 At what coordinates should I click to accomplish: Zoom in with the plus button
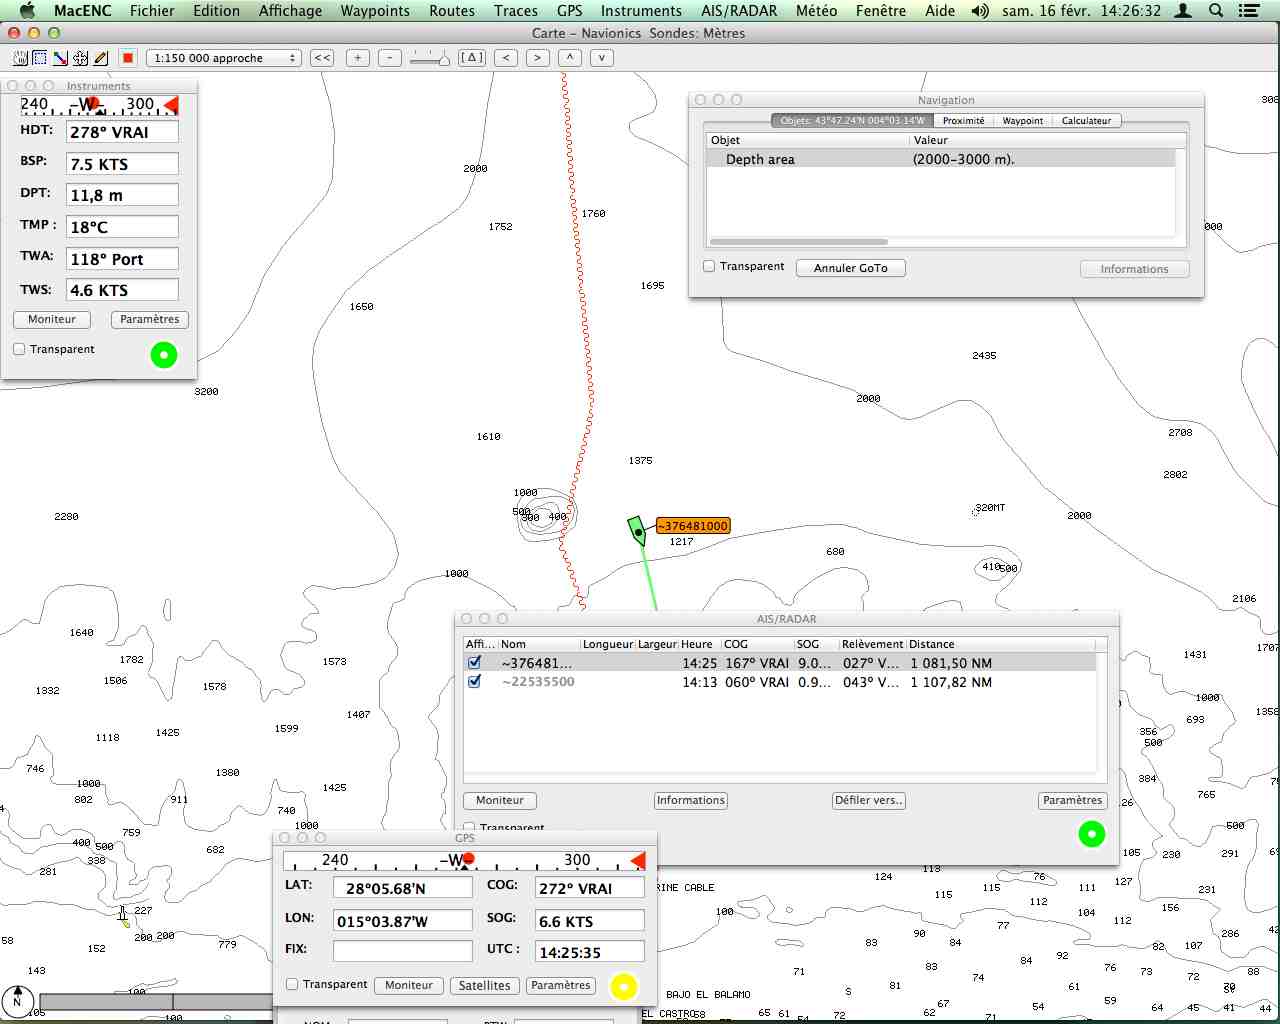click(x=358, y=58)
